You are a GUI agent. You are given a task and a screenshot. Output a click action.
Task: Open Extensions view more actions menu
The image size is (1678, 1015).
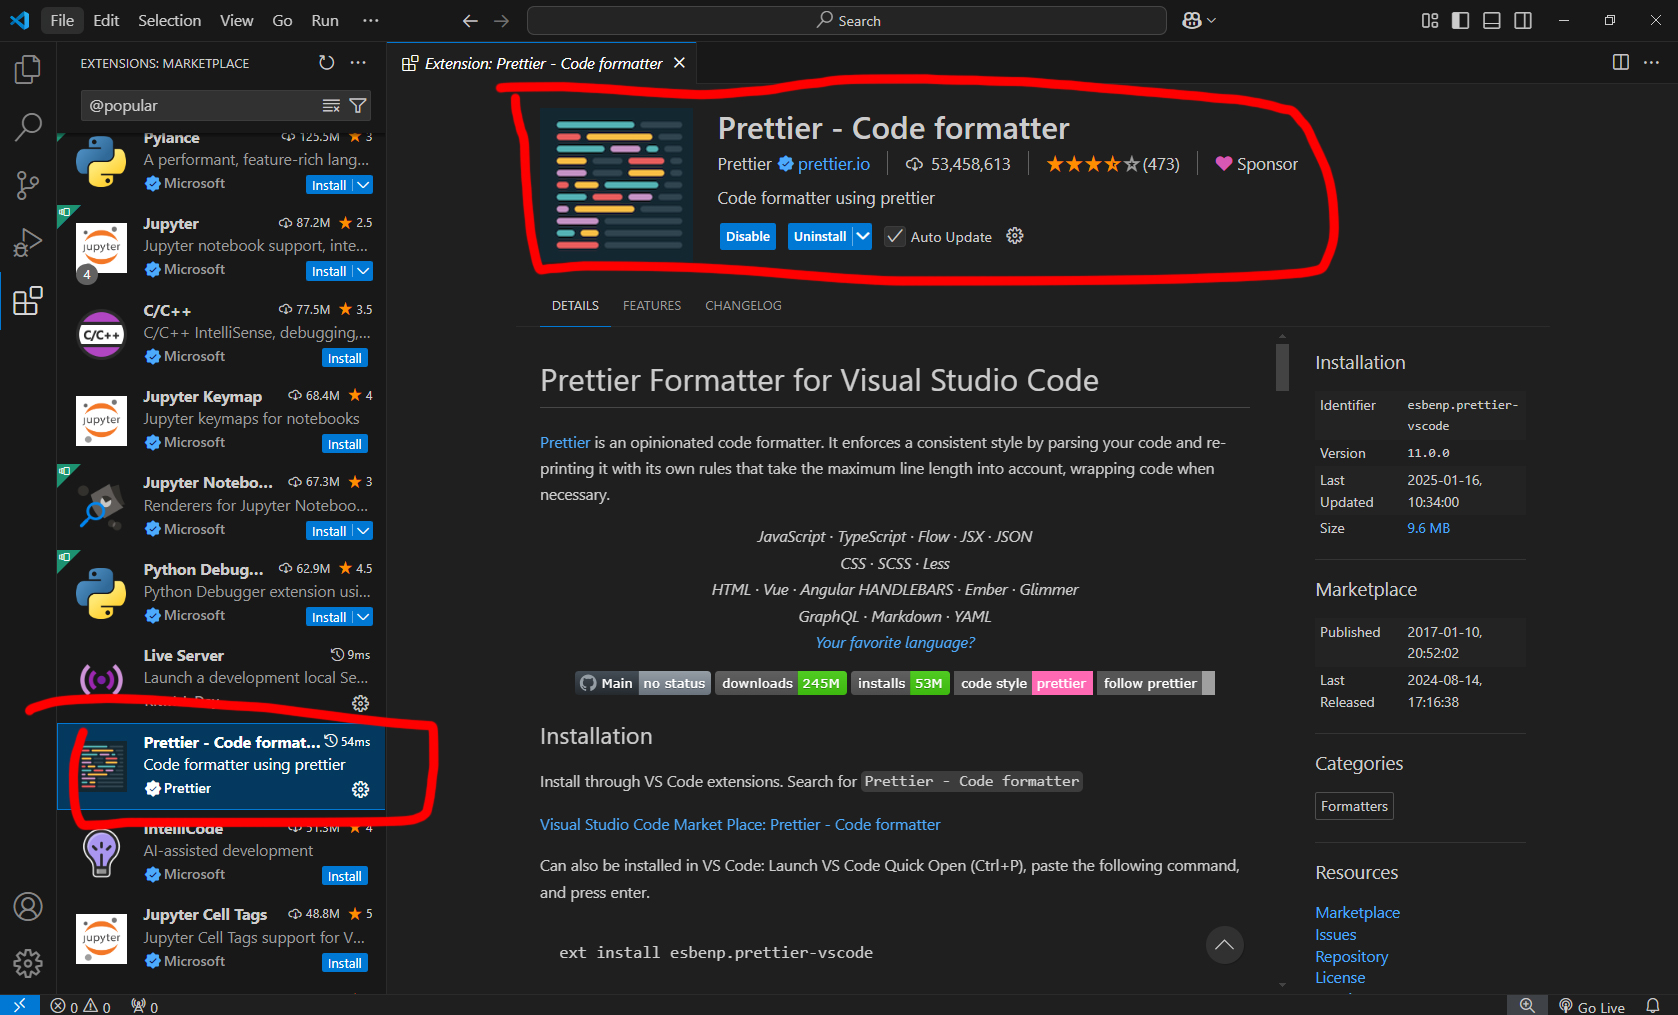coord(358,63)
